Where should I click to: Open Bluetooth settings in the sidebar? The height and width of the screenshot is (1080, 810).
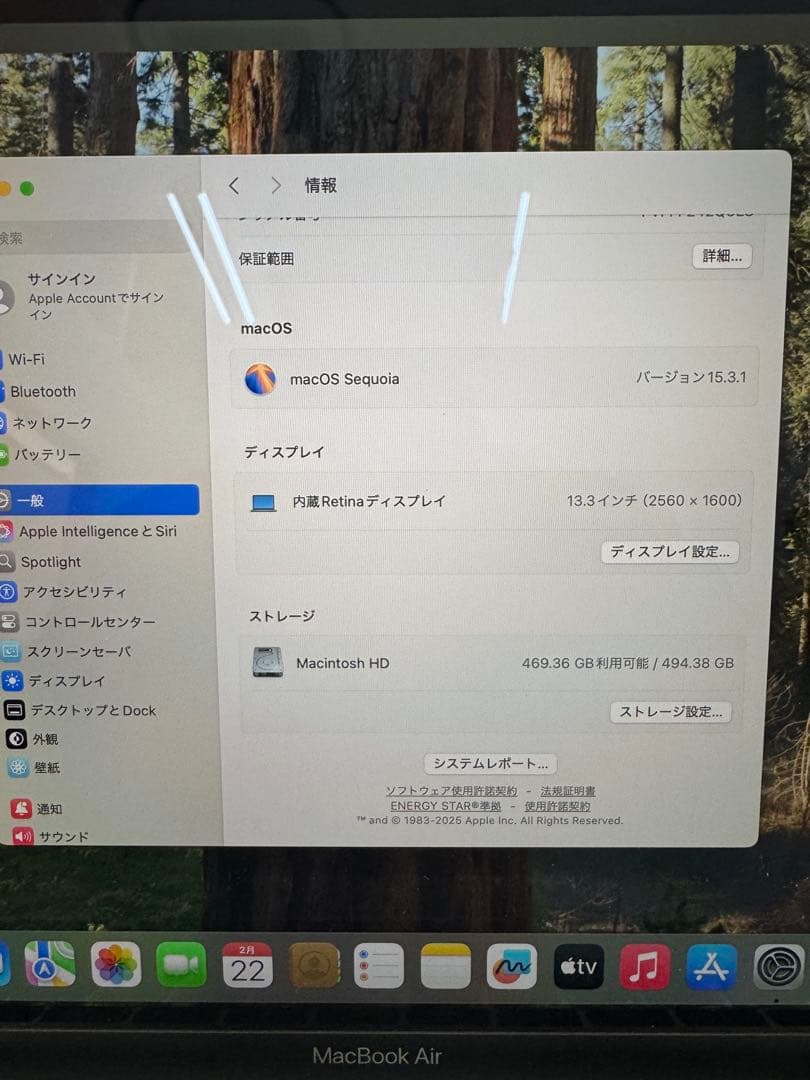coord(43,391)
